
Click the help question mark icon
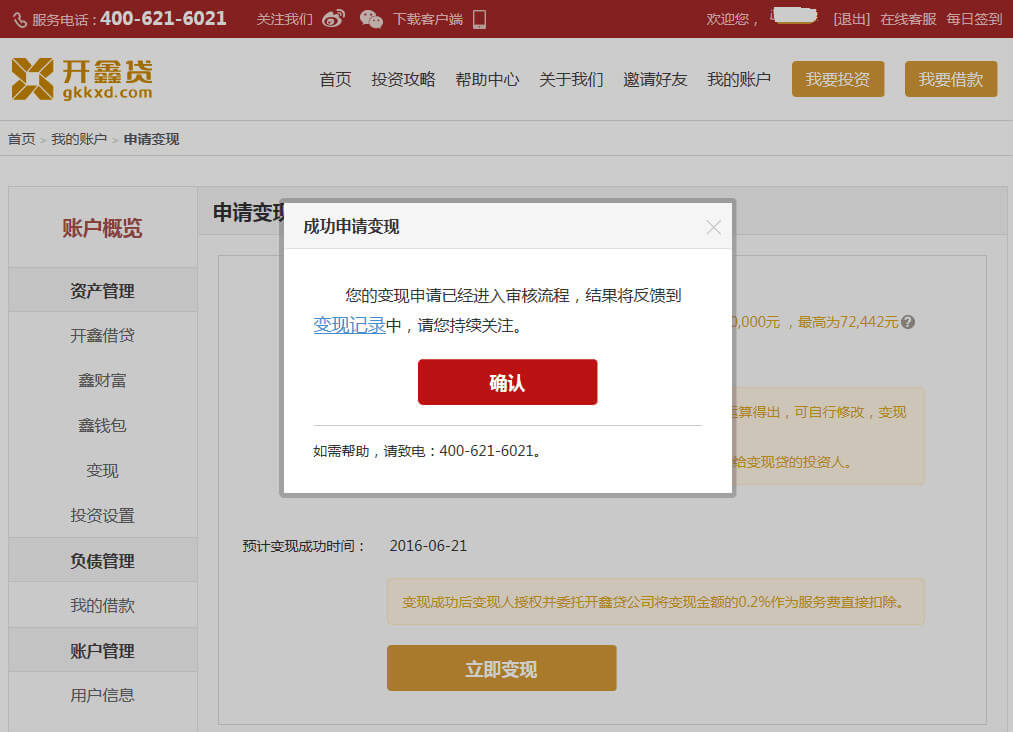[x=908, y=322]
